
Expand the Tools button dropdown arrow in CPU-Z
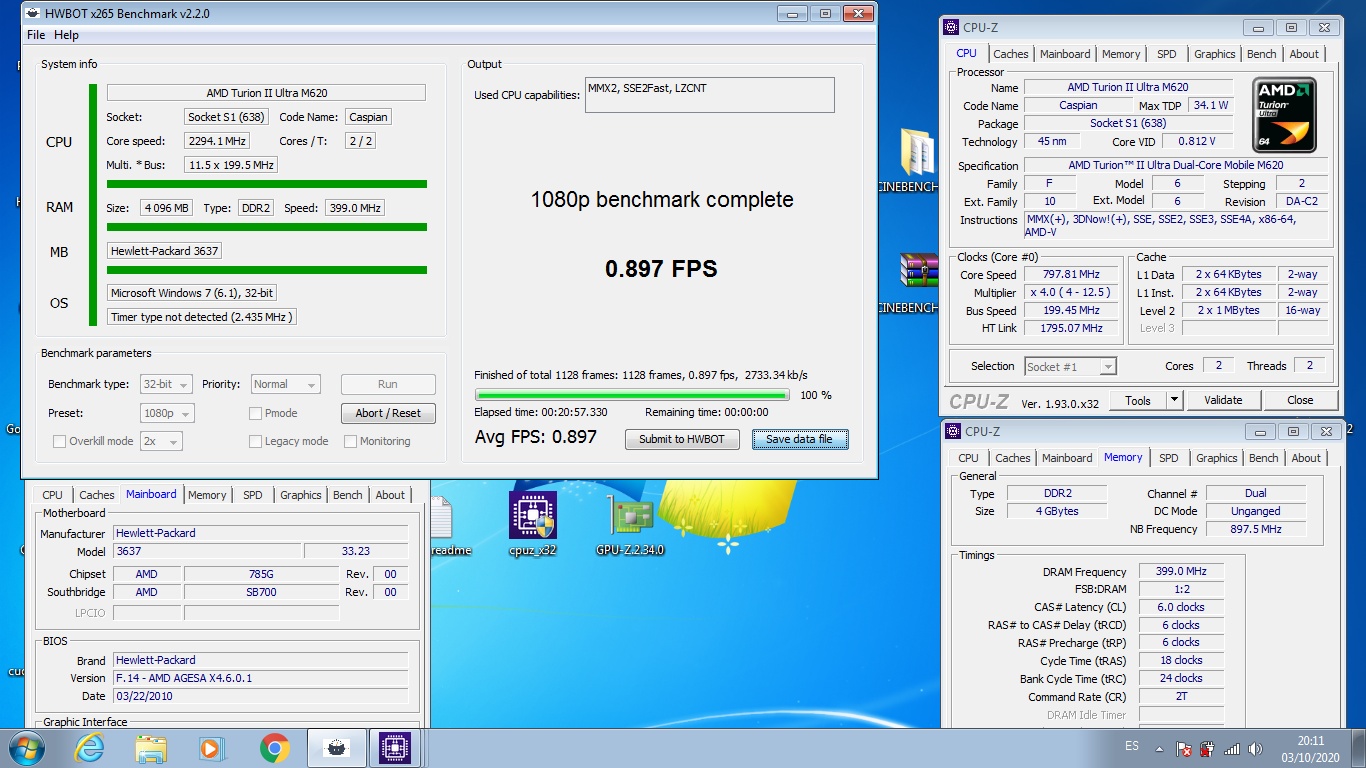click(1174, 400)
